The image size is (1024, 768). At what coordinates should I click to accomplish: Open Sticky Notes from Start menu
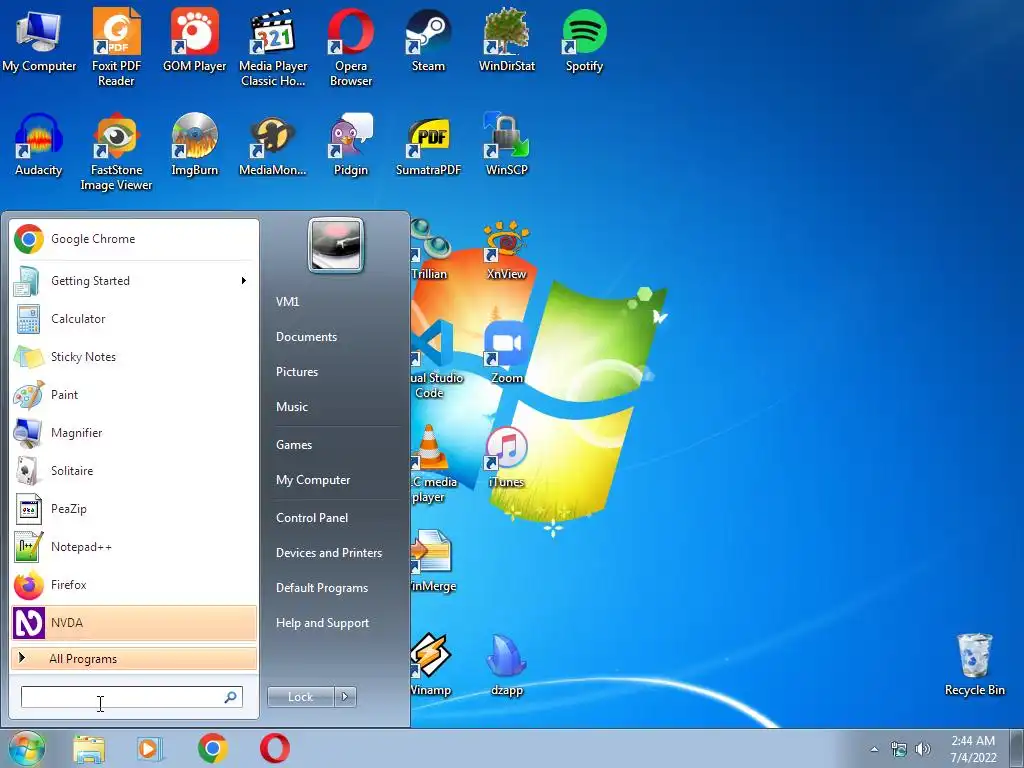134,357
